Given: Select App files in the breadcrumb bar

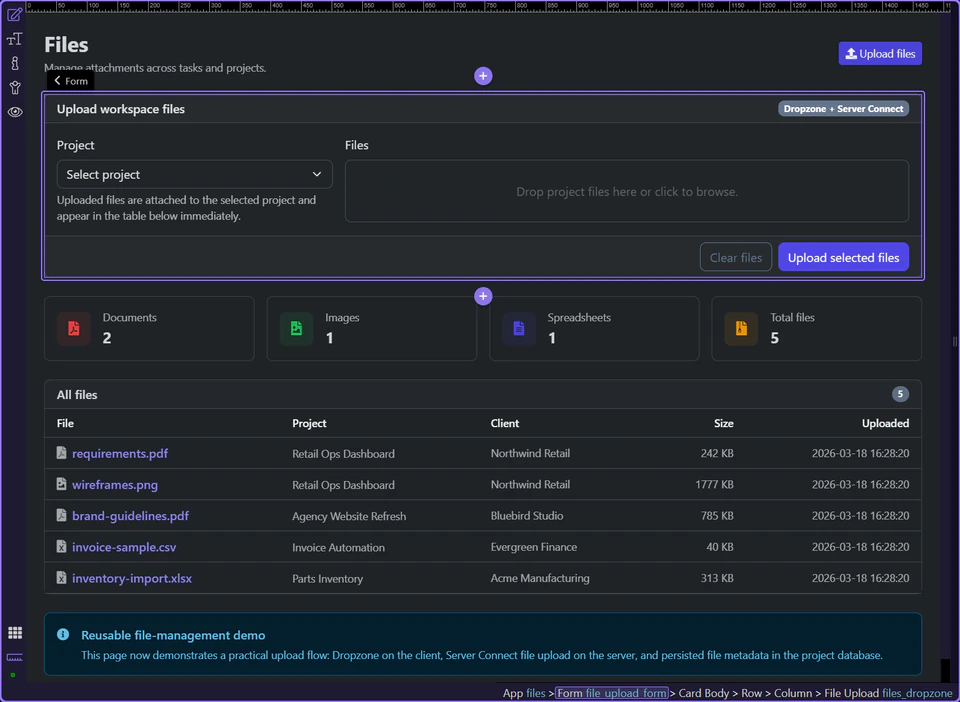Looking at the screenshot, I should [524, 692].
